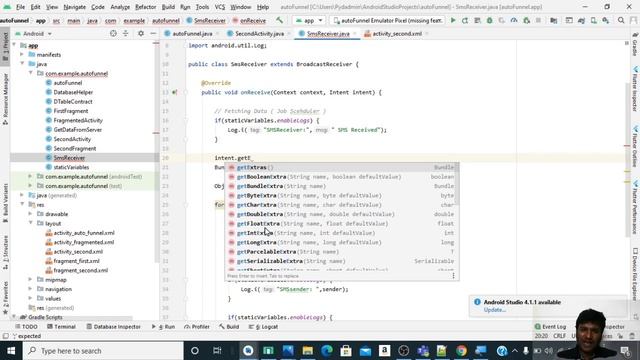This screenshot has height=360, width=640.
Task: Open SDK Manager icon in toolbar
Action: 605,20
